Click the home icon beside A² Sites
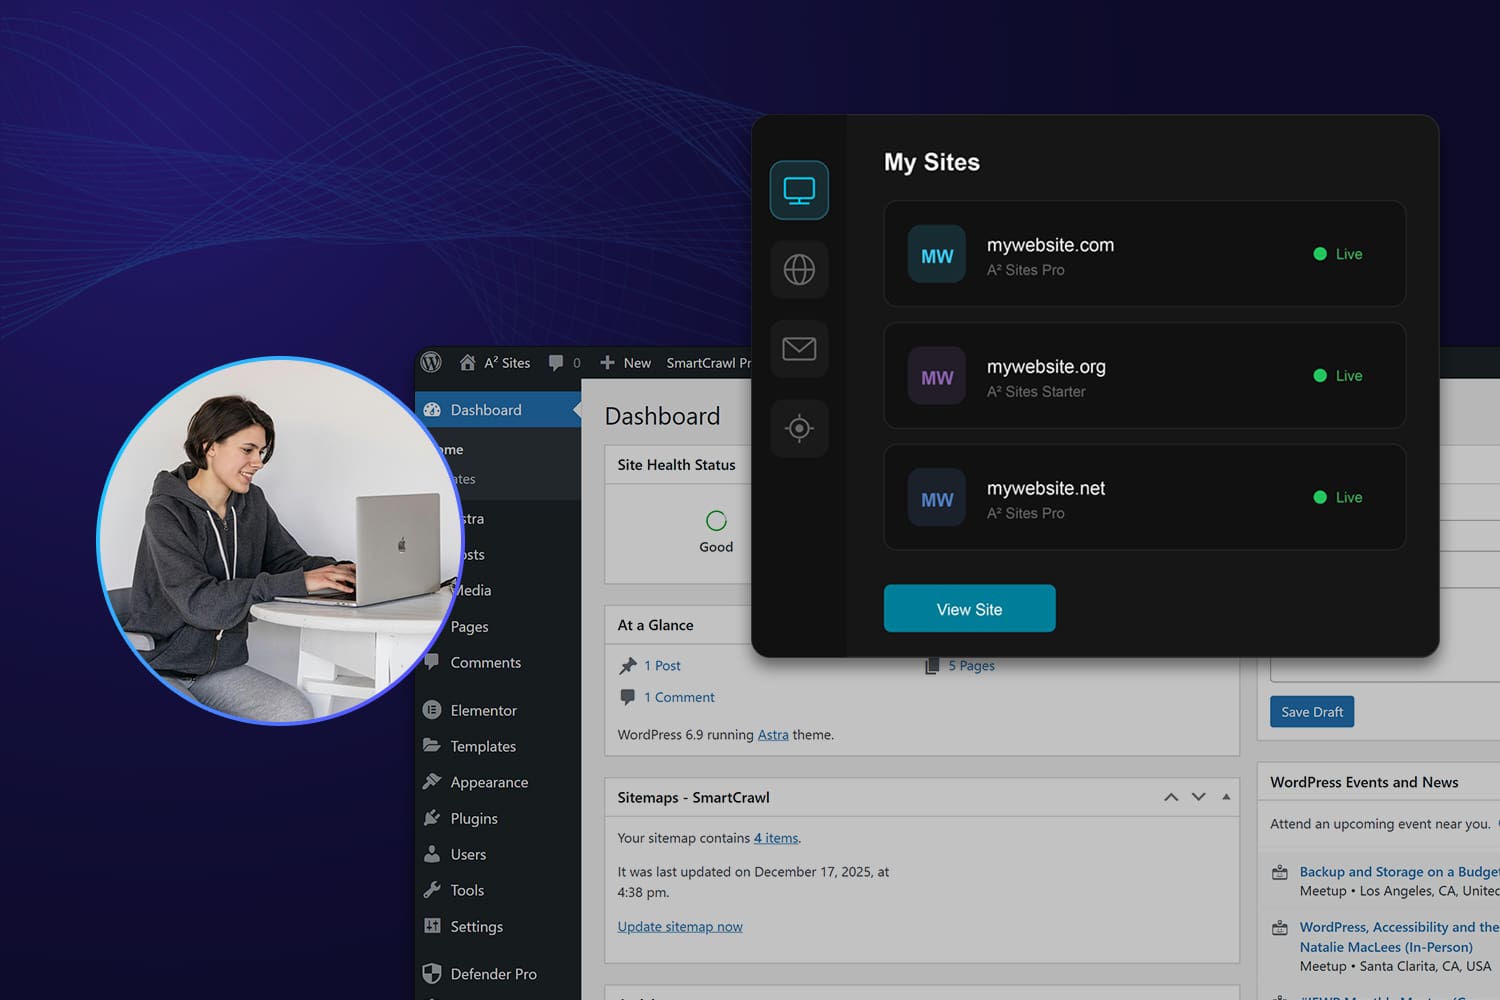This screenshot has height=1000, width=1500. click(467, 362)
